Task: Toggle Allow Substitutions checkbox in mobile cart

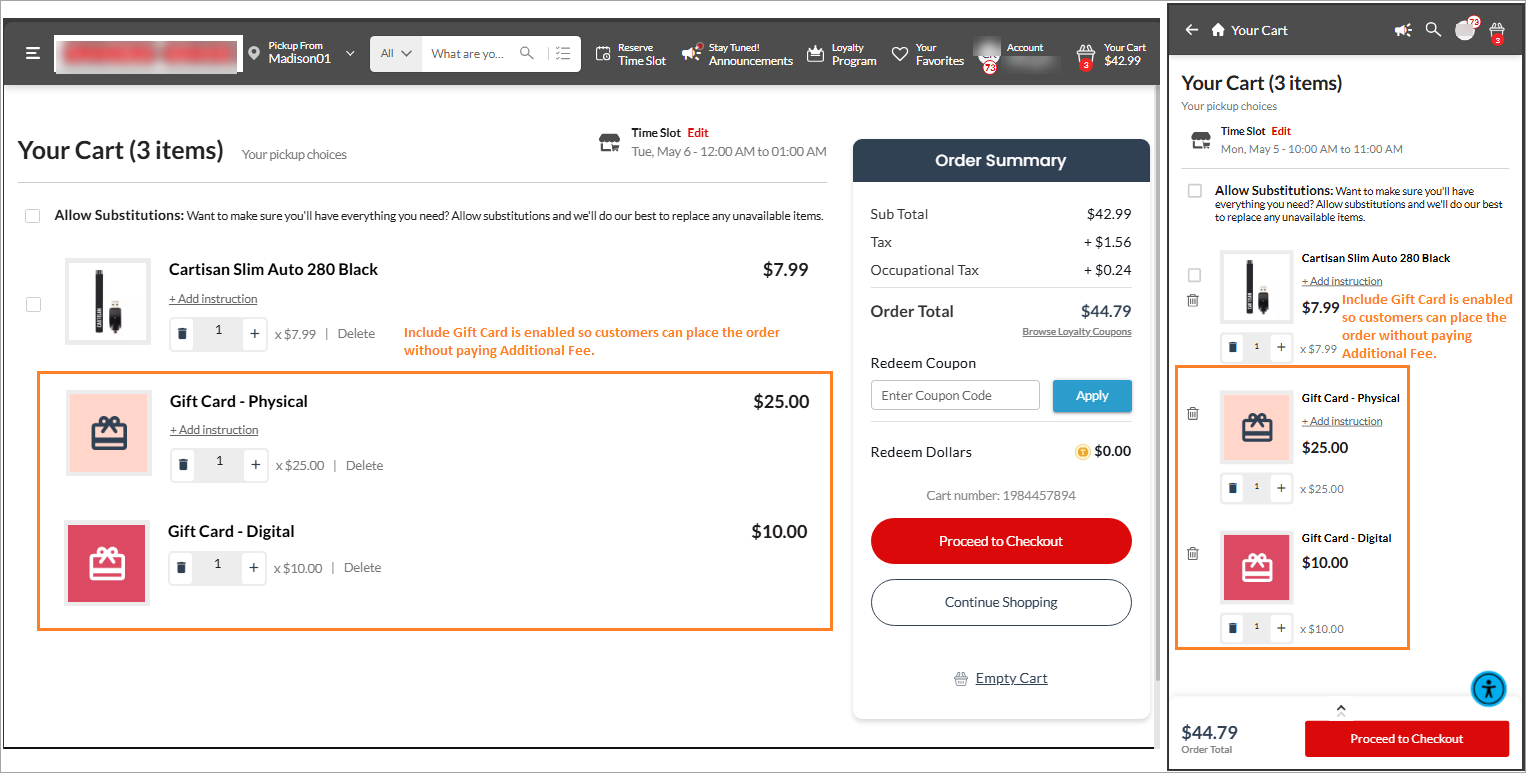Action: (x=1194, y=191)
